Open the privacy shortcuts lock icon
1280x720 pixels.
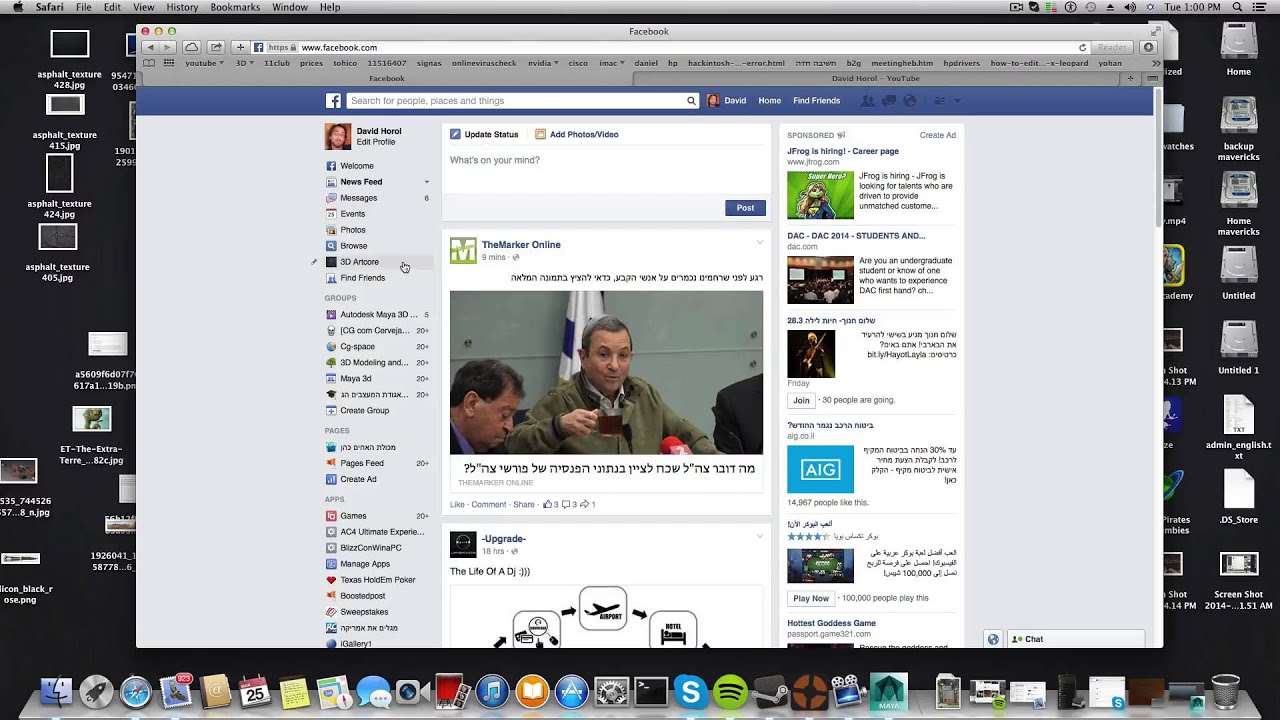[x=939, y=101]
